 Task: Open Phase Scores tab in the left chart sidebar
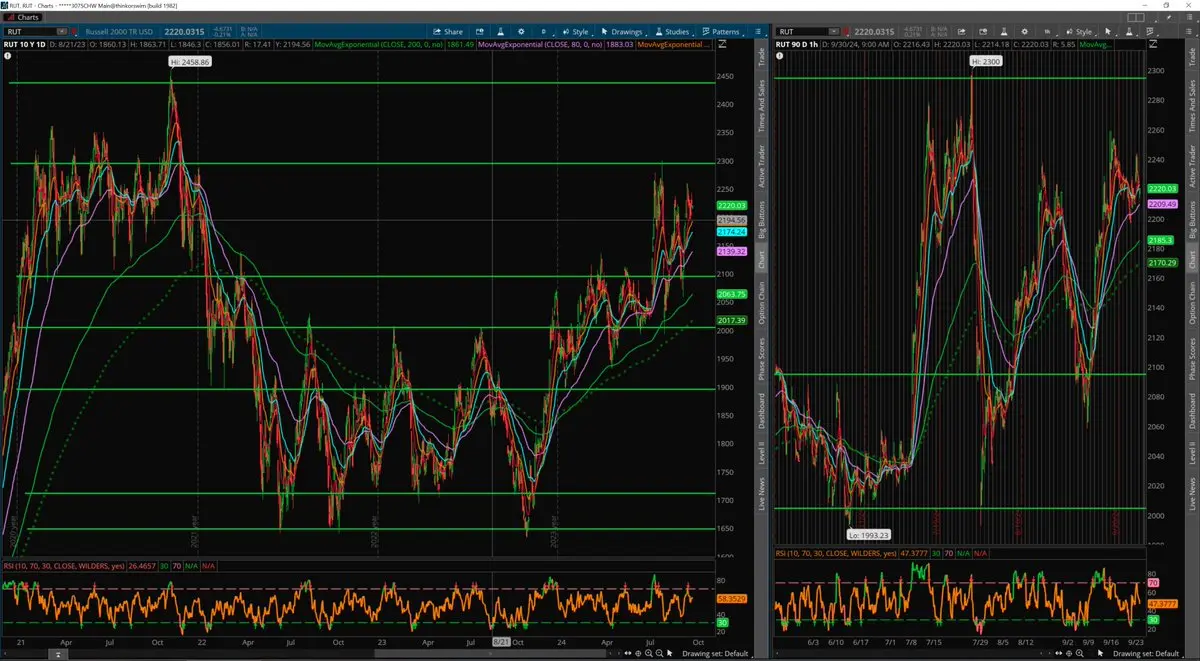pos(761,359)
